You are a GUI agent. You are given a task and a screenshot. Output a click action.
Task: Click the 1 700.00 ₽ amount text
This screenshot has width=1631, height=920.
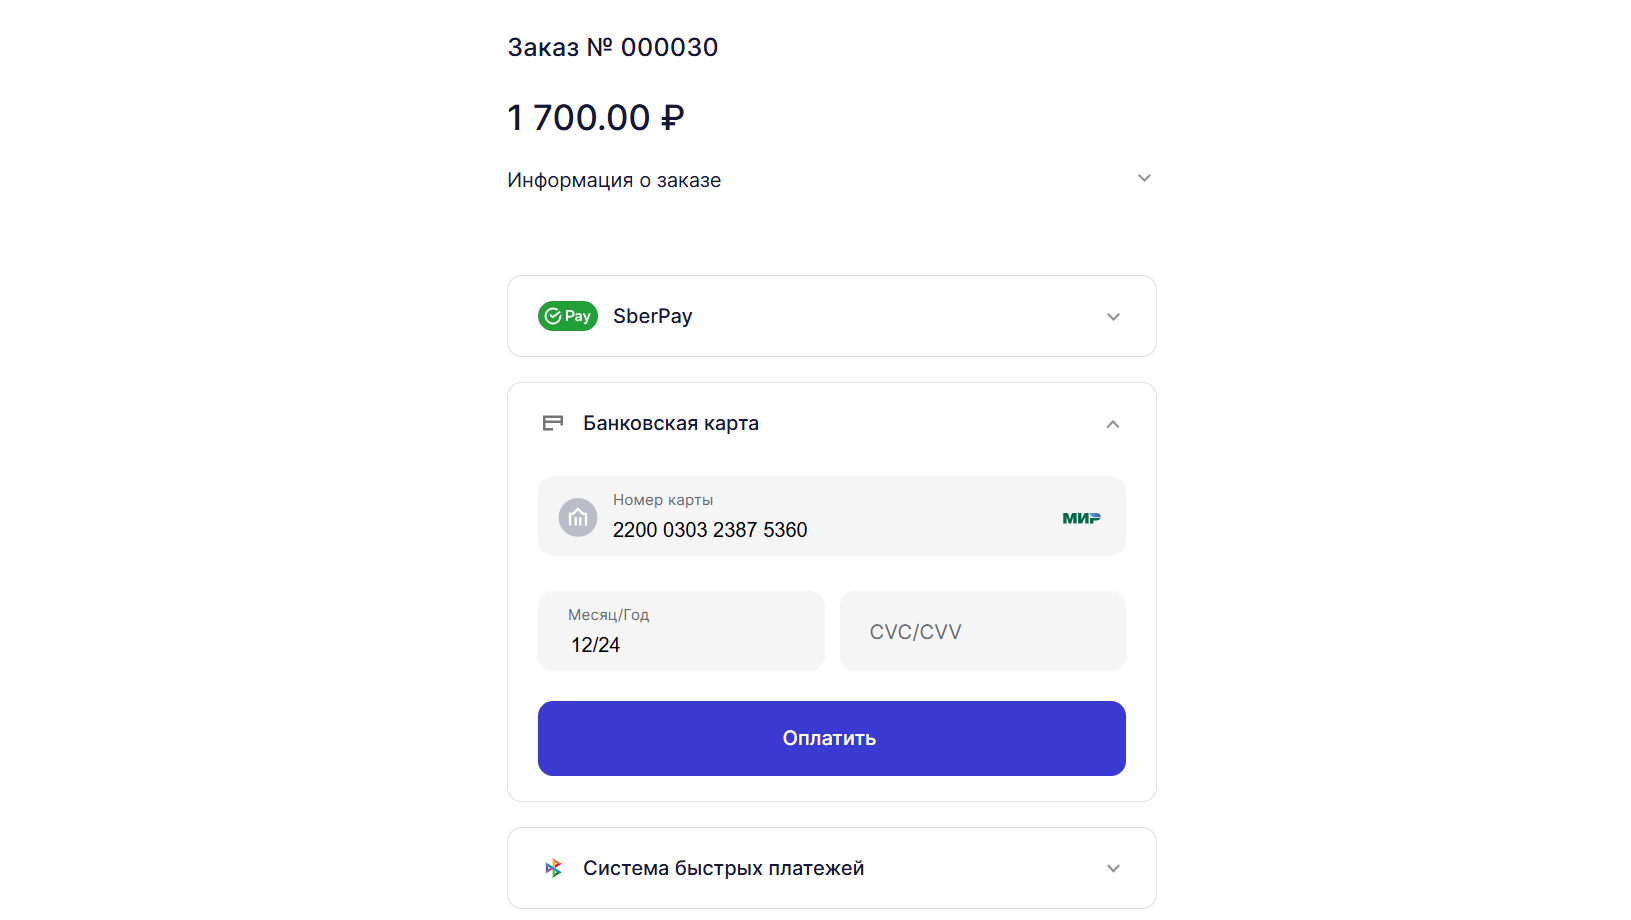596,118
